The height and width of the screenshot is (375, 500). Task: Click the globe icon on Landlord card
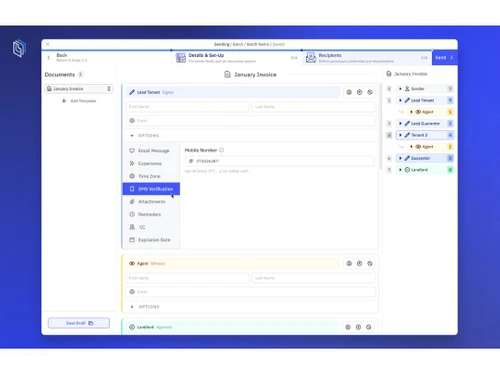point(348,327)
